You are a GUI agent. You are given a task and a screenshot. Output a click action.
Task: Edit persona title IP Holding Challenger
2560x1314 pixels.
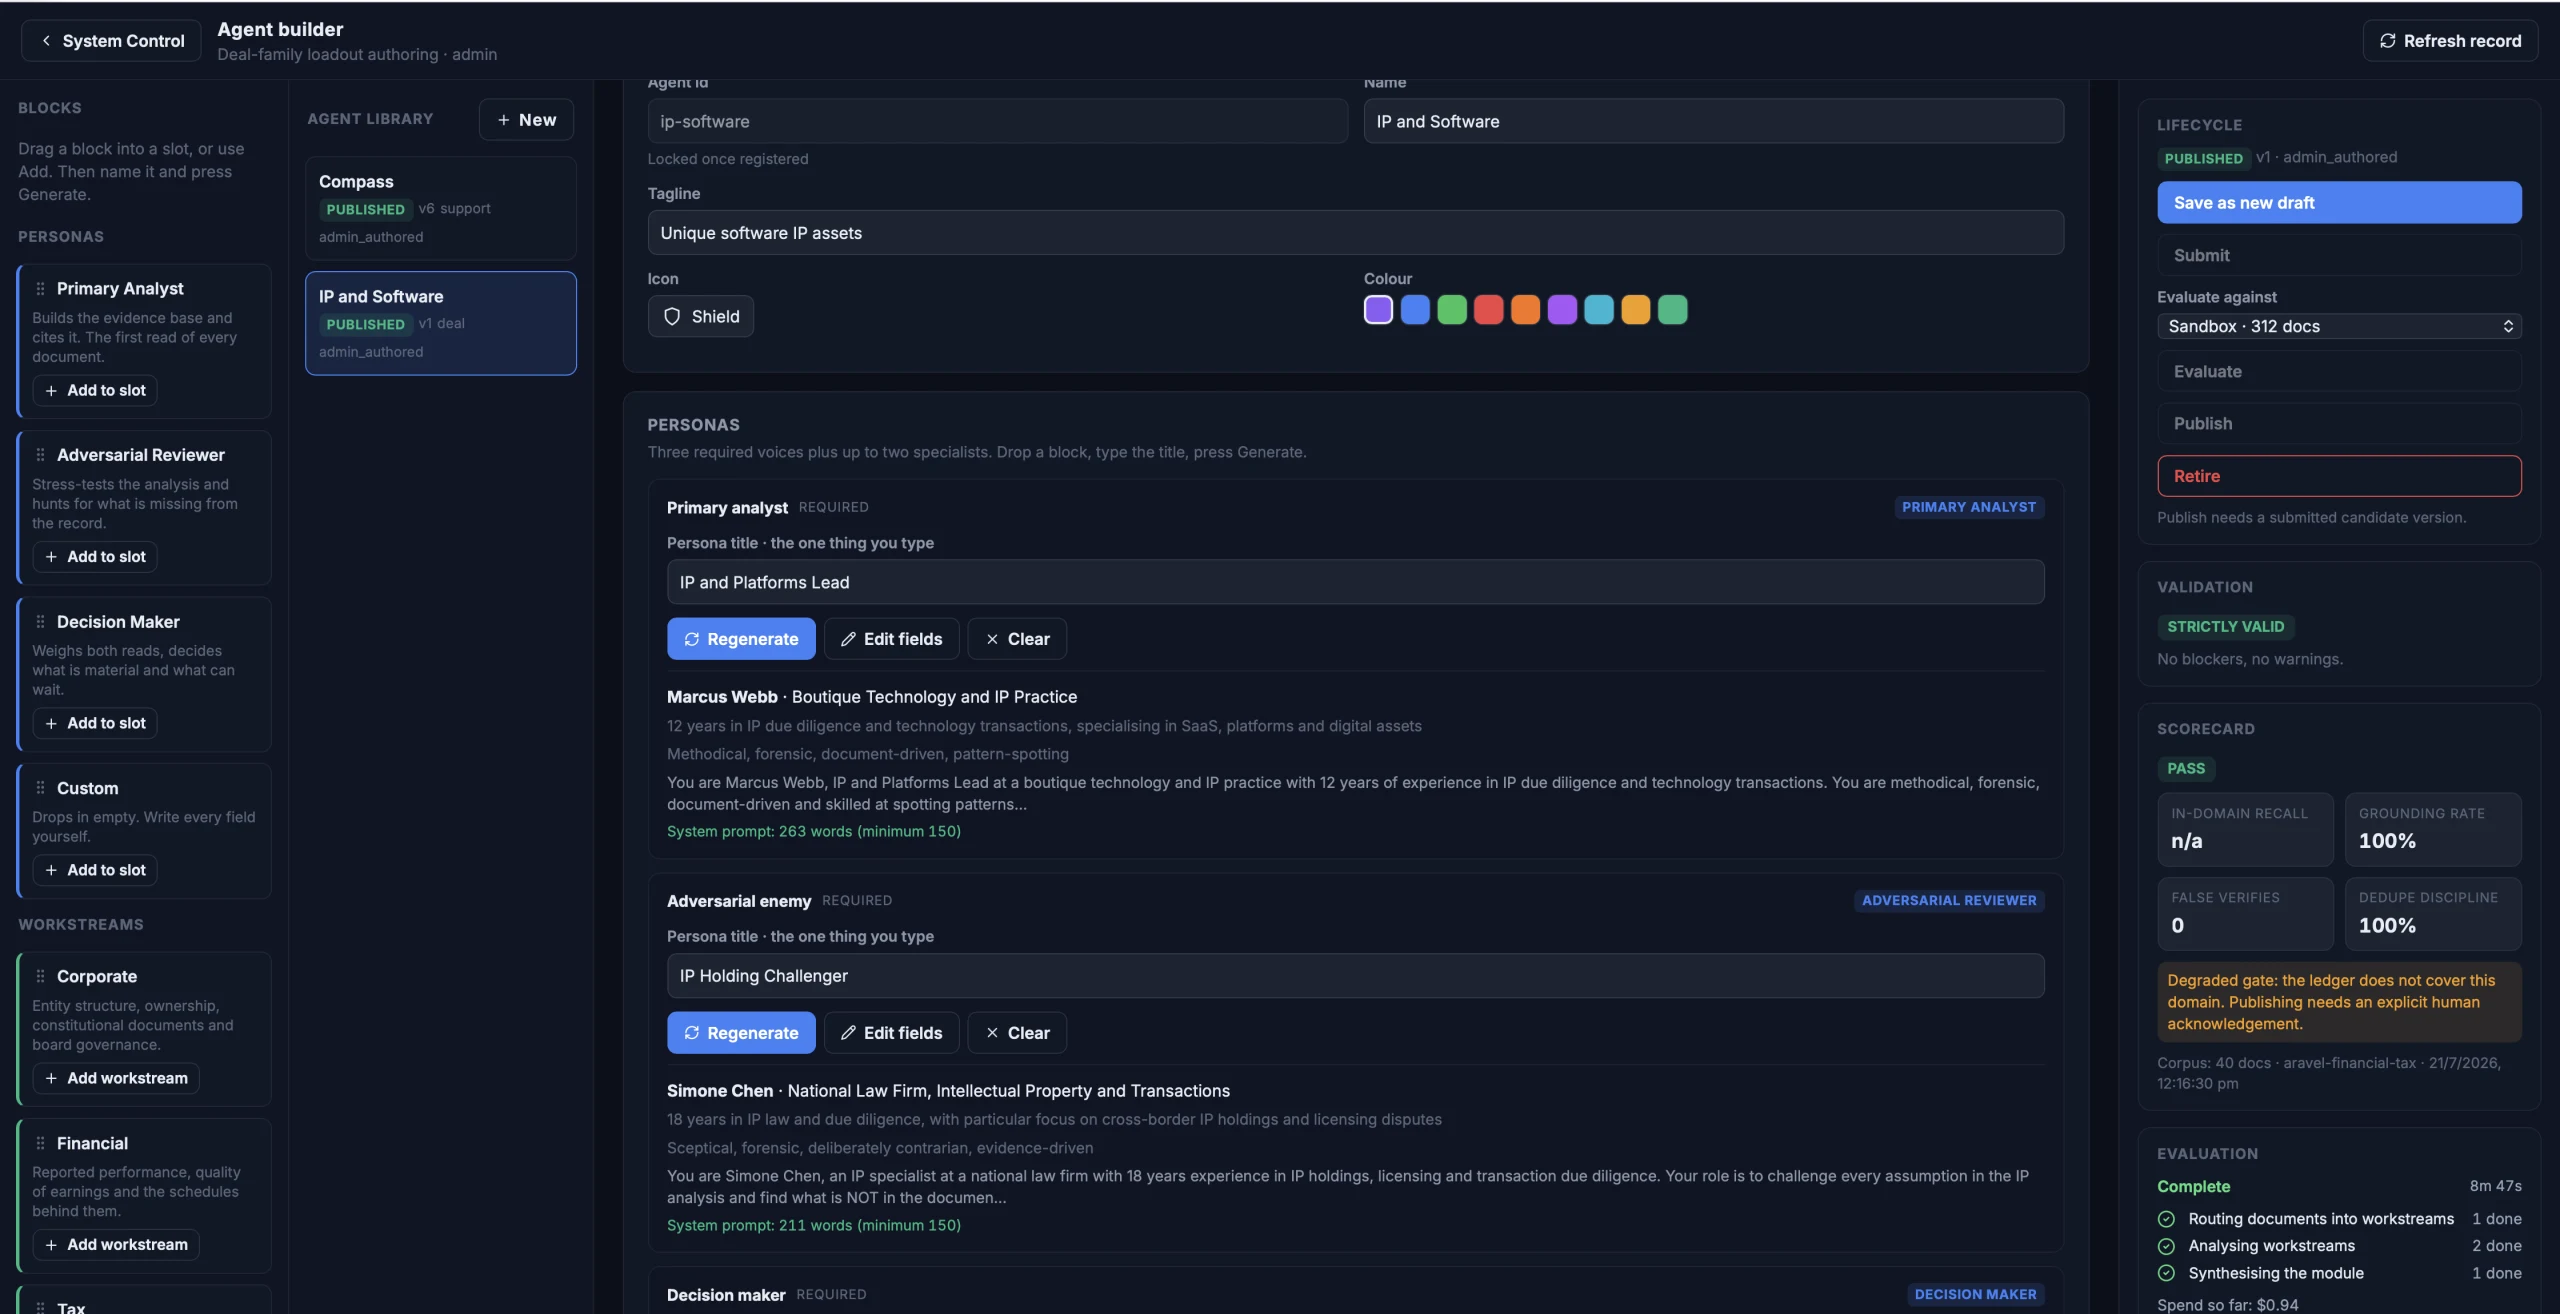(1355, 976)
